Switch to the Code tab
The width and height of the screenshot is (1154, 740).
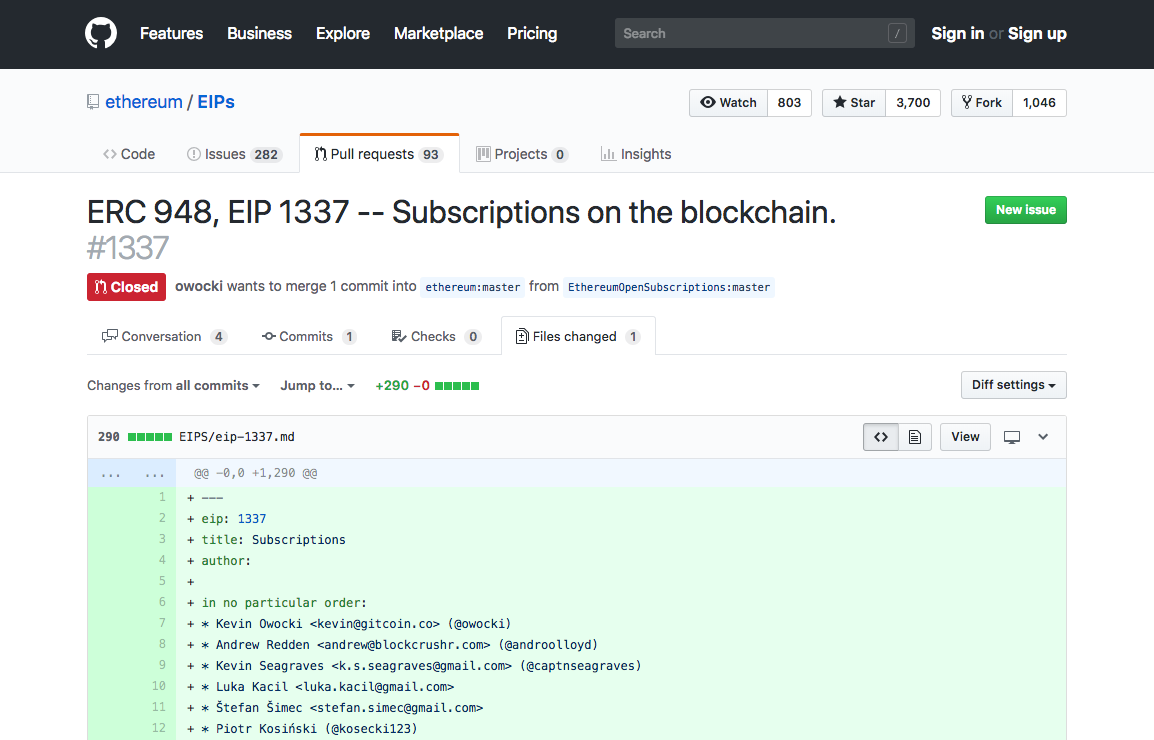(129, 154)
